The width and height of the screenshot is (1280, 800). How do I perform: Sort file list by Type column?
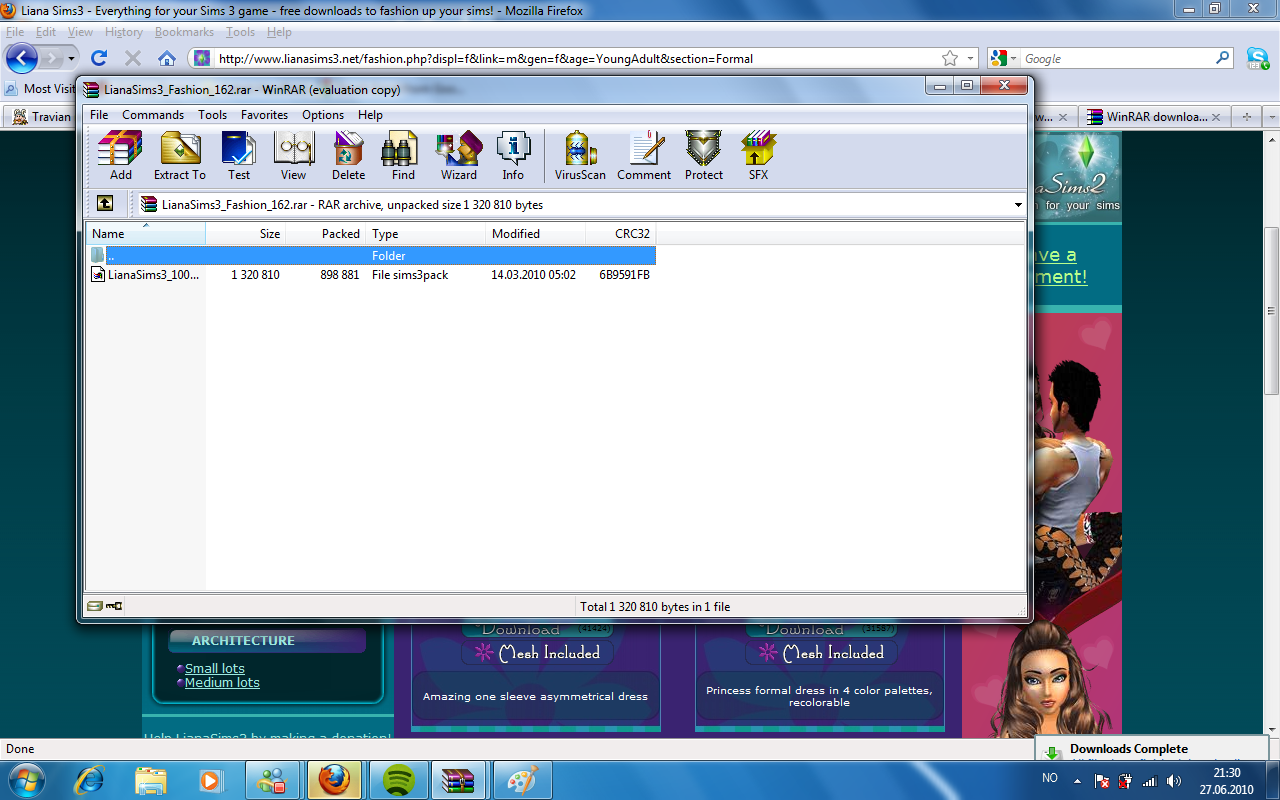tap(426, 233)
